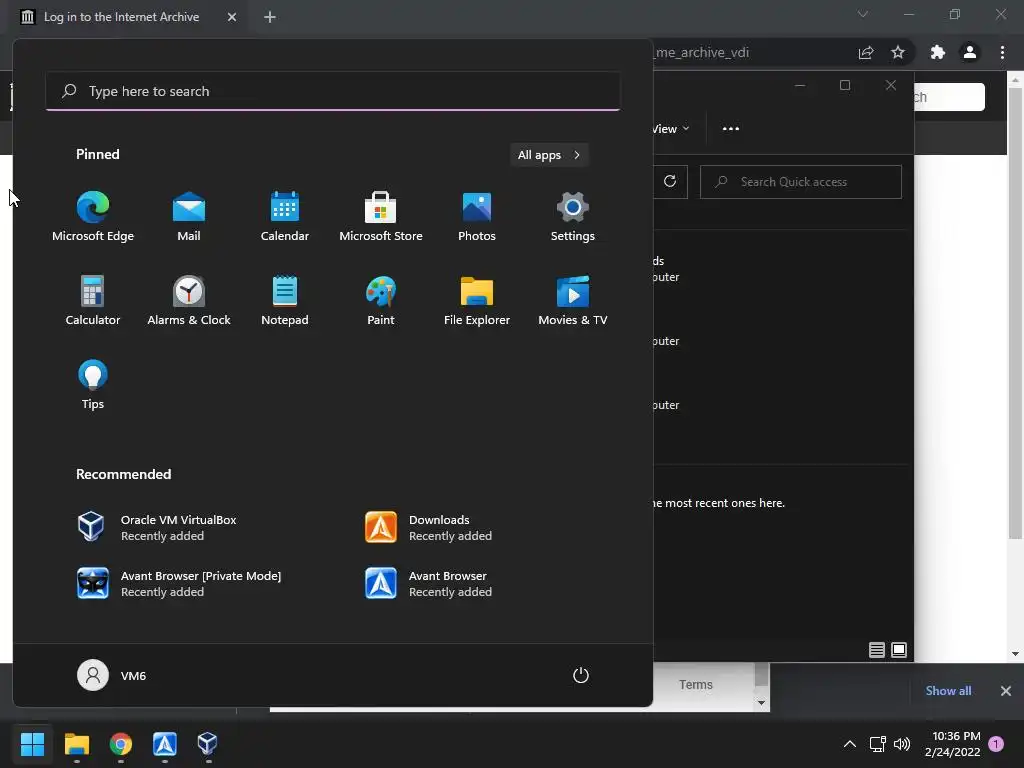
Task: Click the Terms link
Action: (x=696, y=684)
